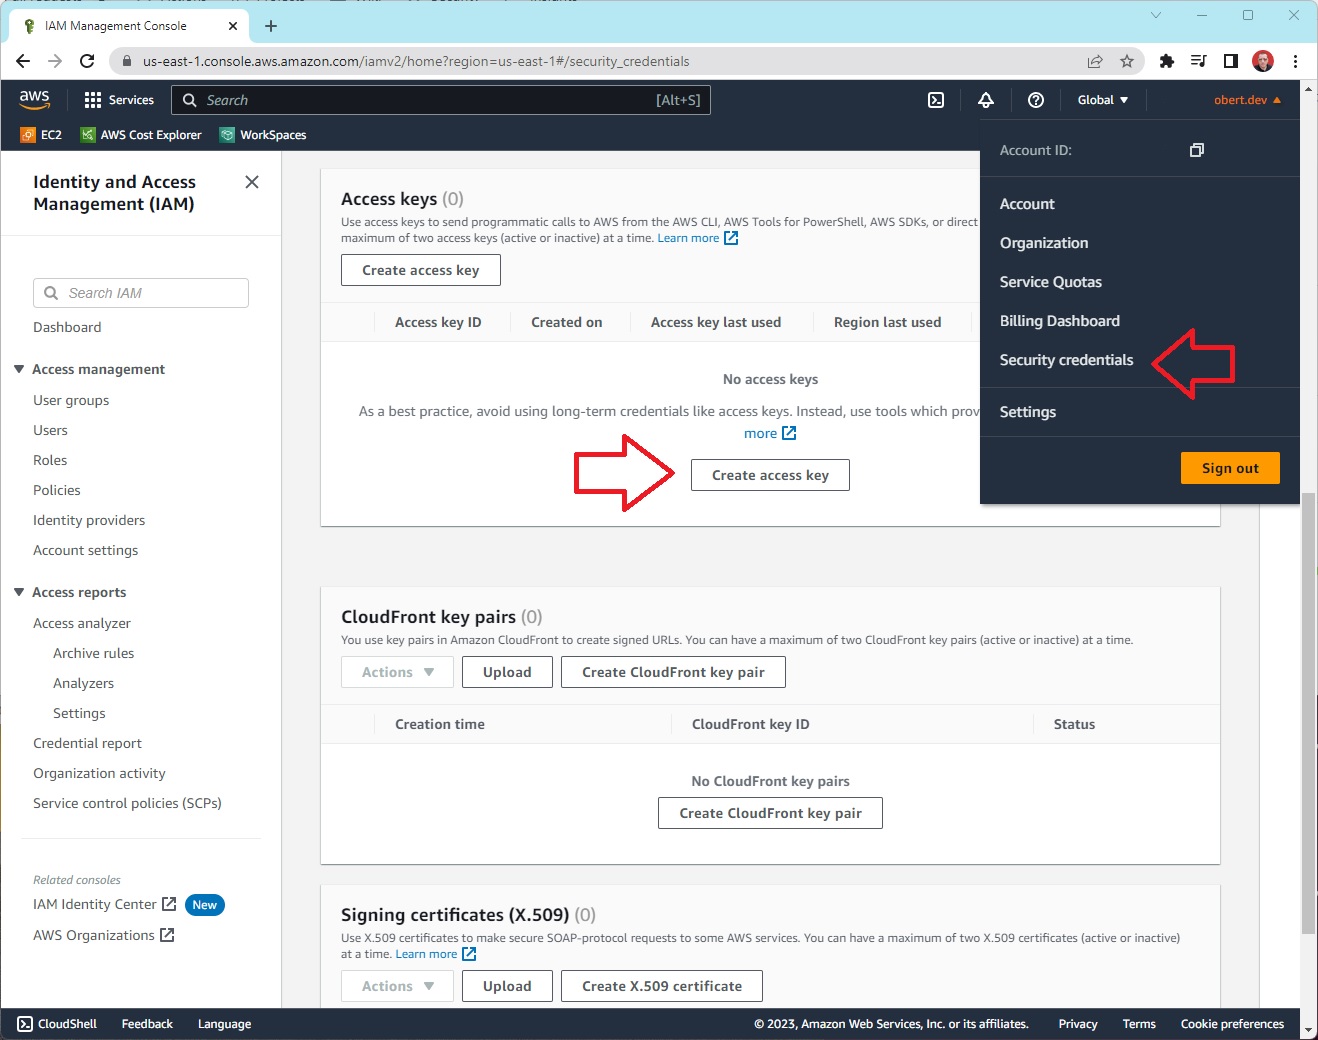Screen dimensions: 1318x1040
Task: Collapse the Access management section
Action: [19, 369]
